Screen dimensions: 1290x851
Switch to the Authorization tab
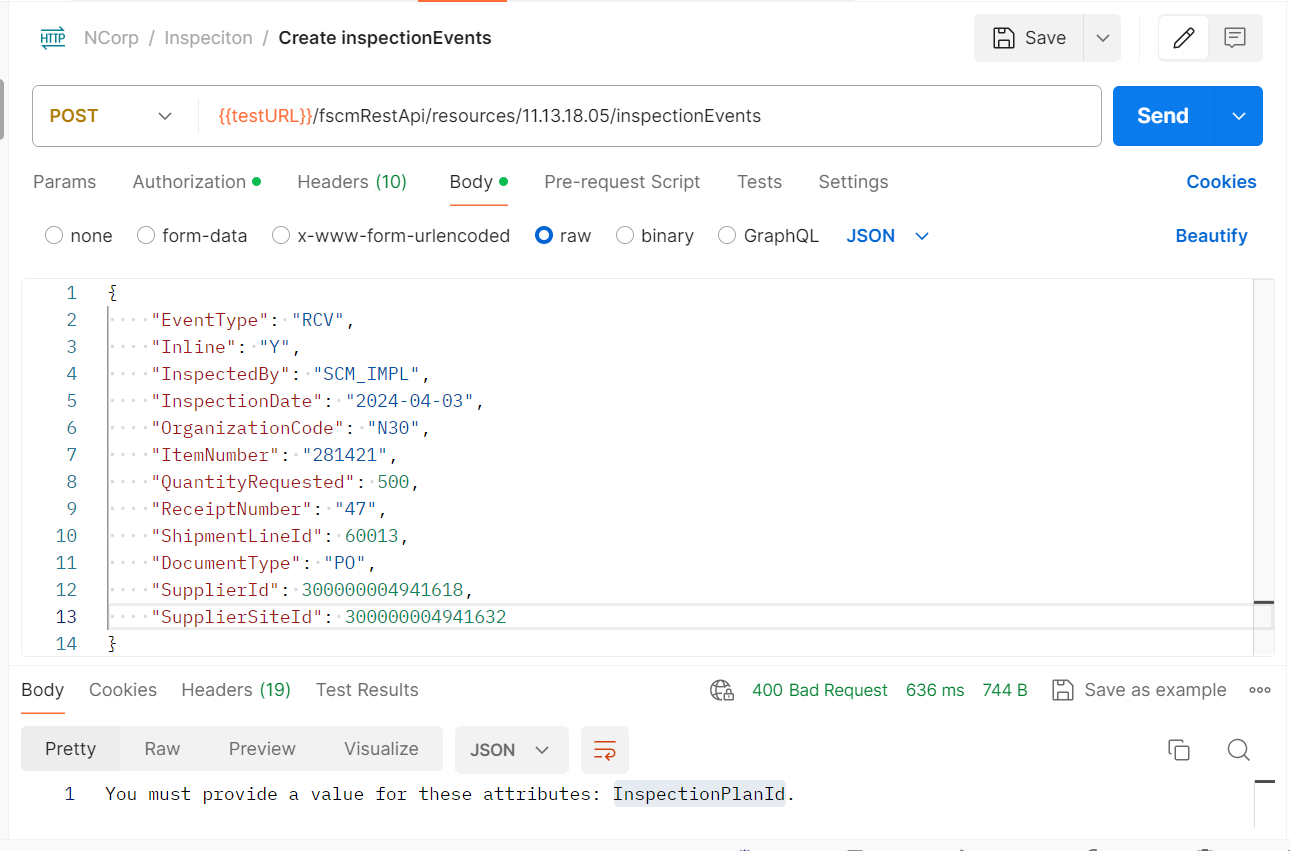pos(190,181)
